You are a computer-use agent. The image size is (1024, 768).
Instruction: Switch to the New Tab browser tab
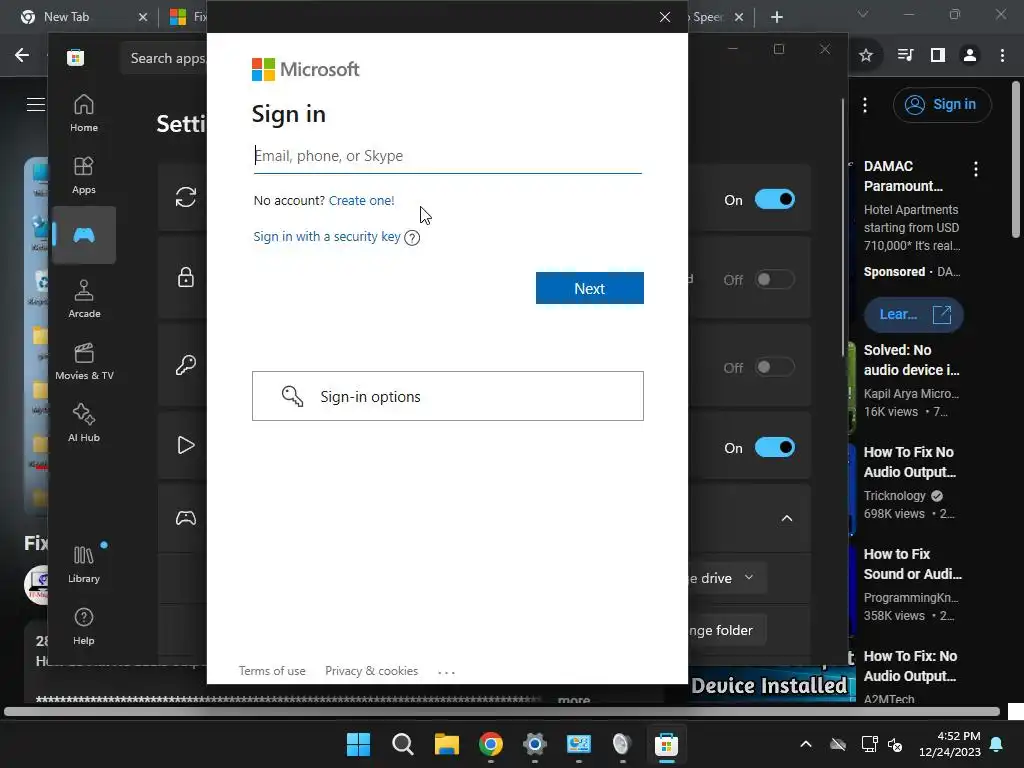pyautogui.click(x=84, y=17)
